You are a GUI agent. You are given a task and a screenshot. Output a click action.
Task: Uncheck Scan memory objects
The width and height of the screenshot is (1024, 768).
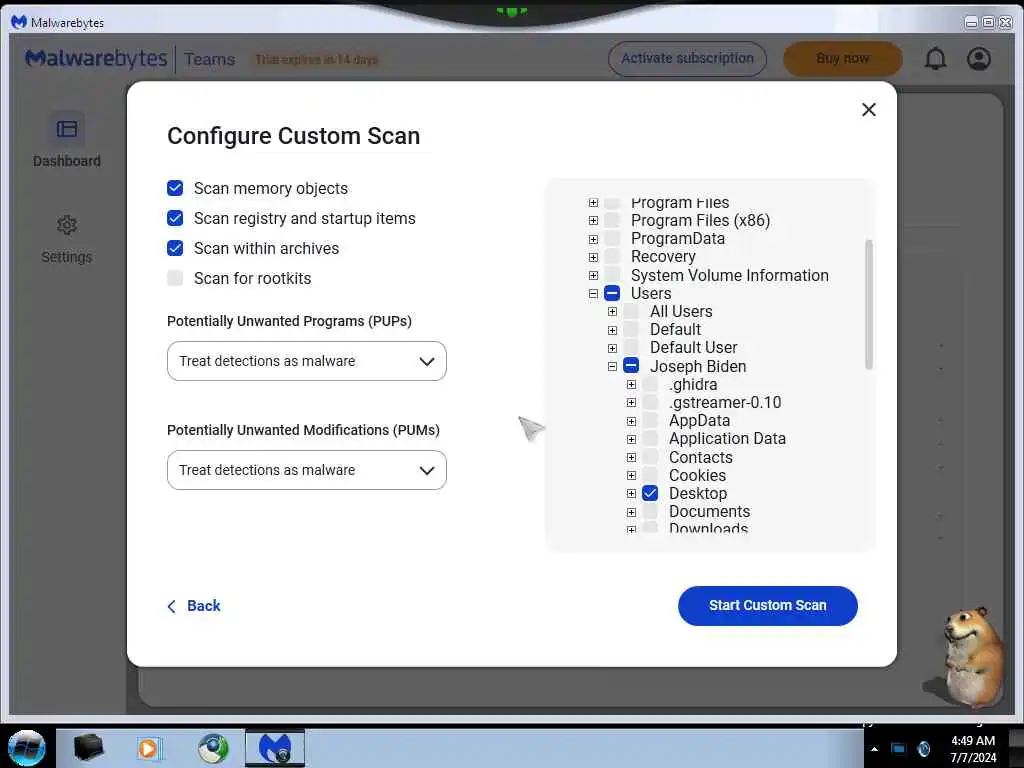(x=175, y=188)
